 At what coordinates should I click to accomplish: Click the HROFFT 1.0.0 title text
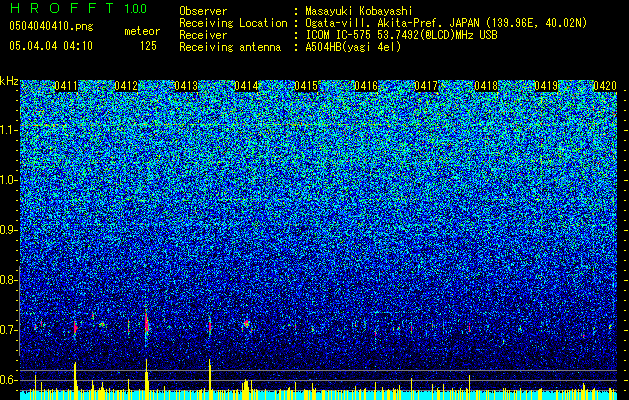tap(78, 8)
